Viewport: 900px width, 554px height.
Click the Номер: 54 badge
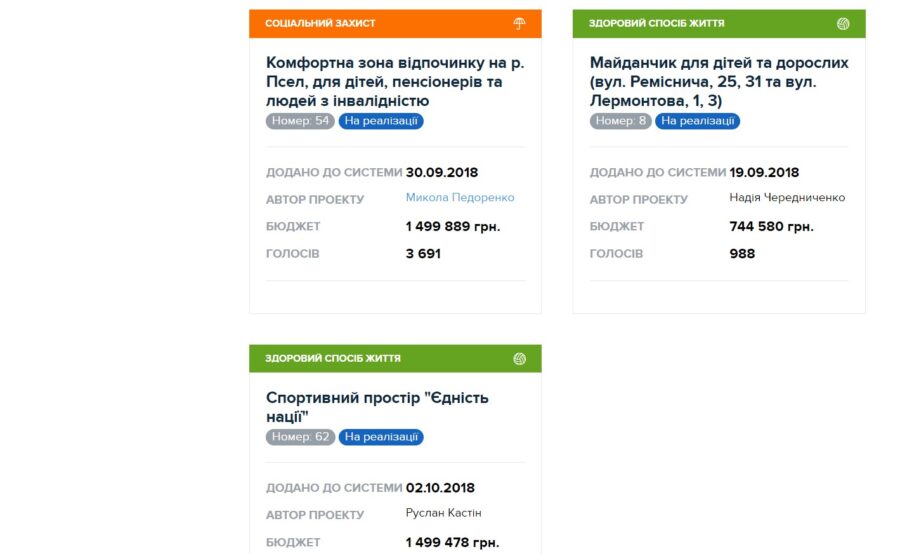pos(300,121)
